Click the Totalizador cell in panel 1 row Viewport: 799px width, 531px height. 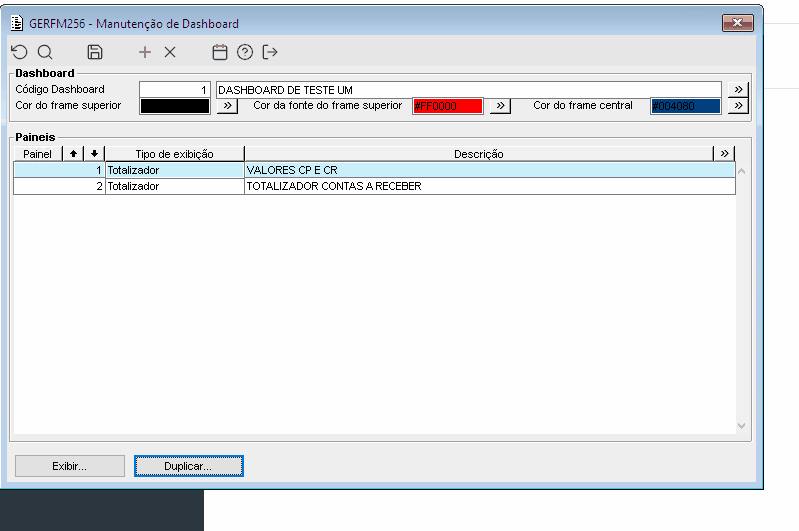coord(175,170)
